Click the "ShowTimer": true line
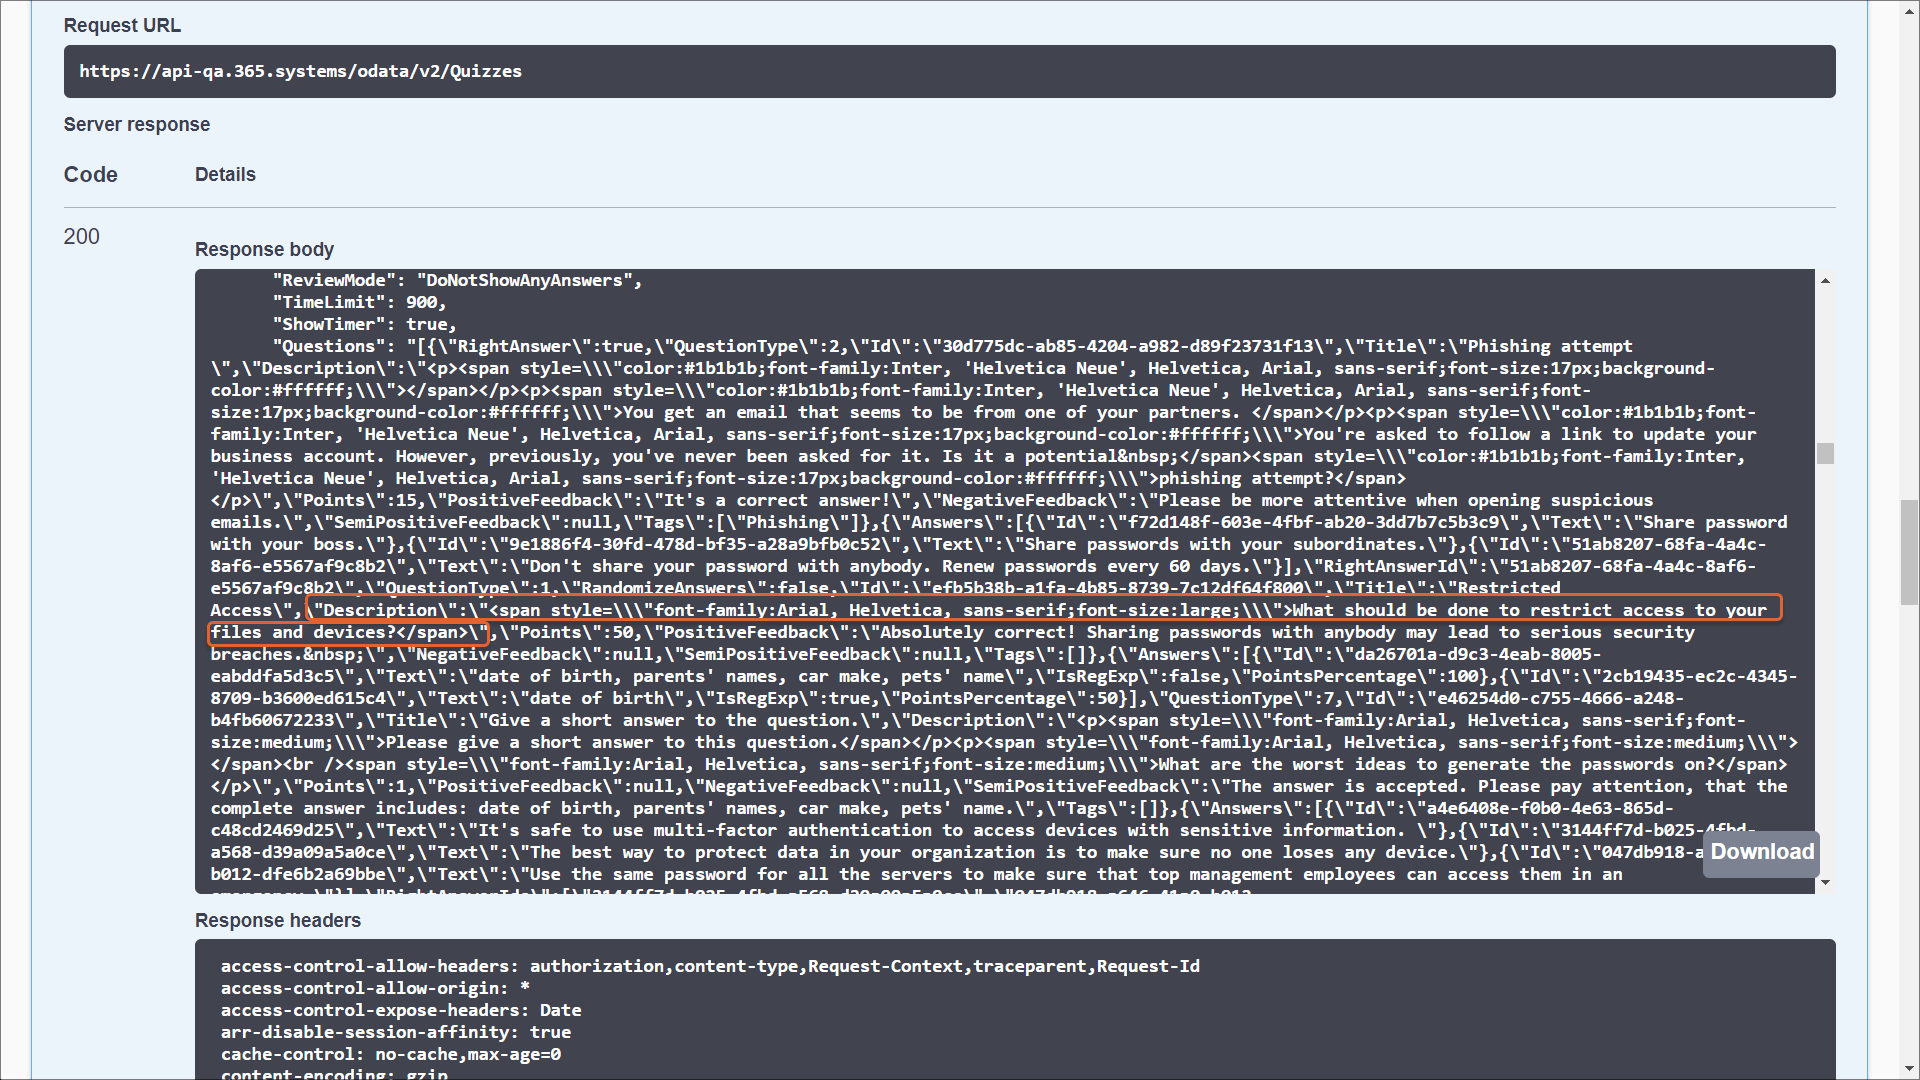The image size is (1920, 1080). 364,324
